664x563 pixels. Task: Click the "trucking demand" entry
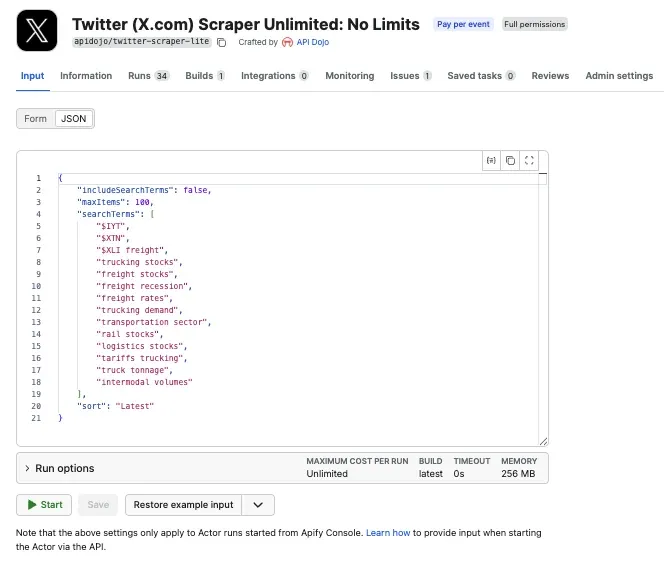[139, 310]
